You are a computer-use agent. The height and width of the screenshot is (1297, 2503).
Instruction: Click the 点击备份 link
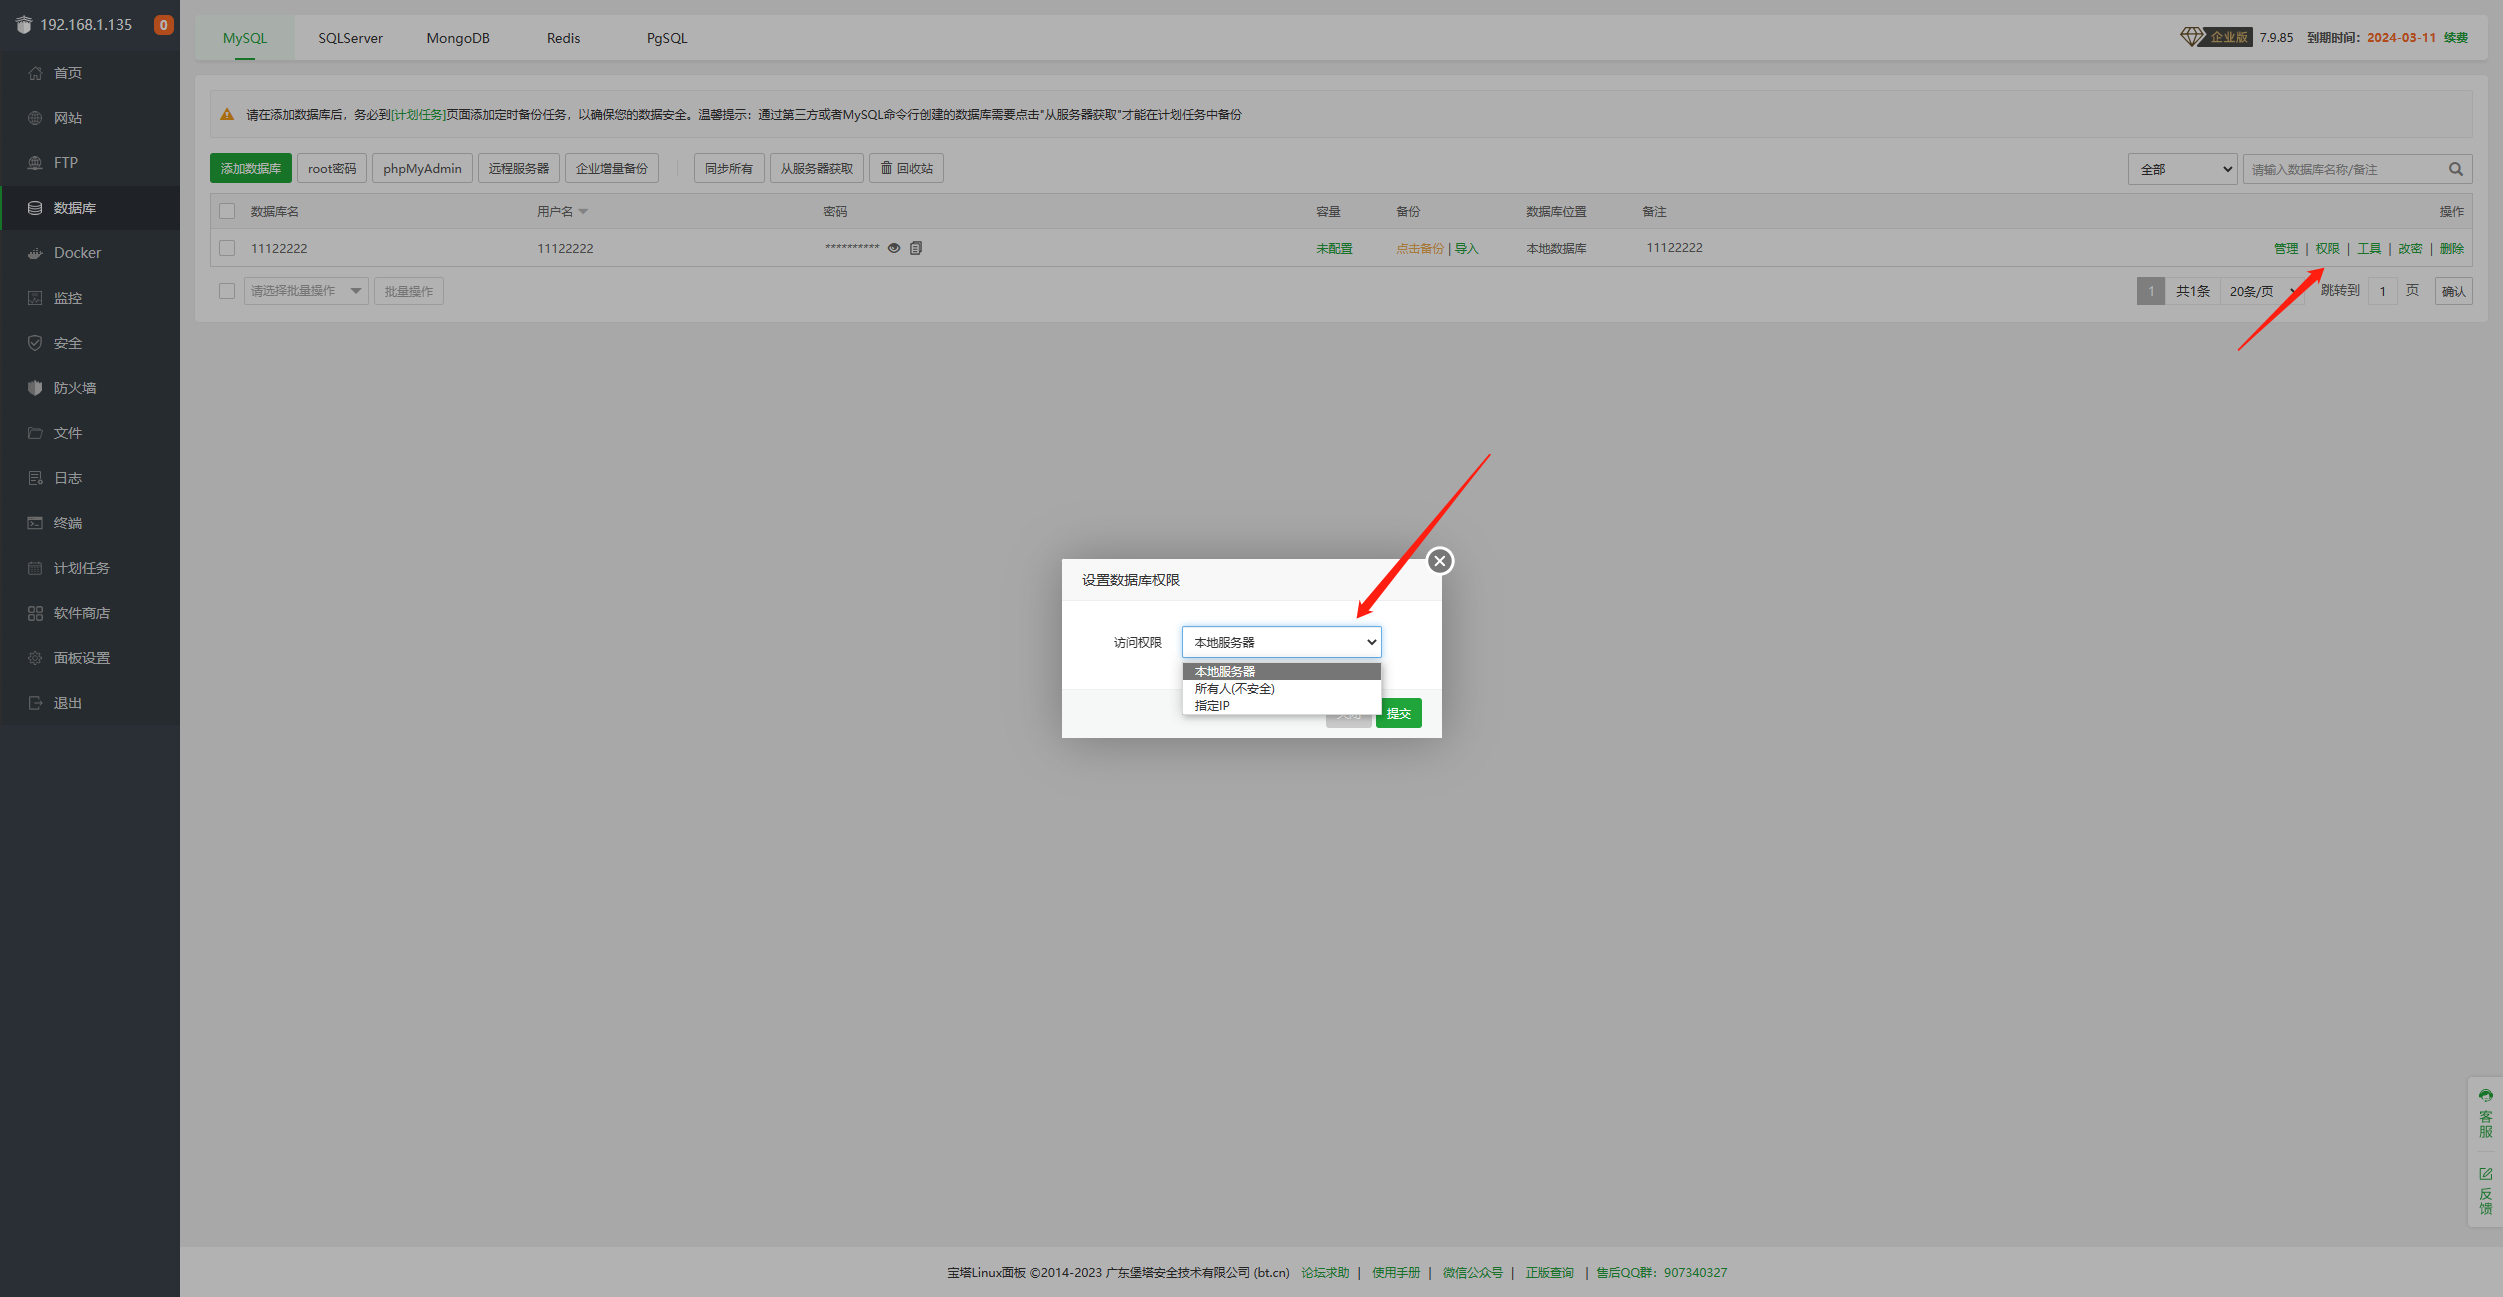coord(1420,248)
